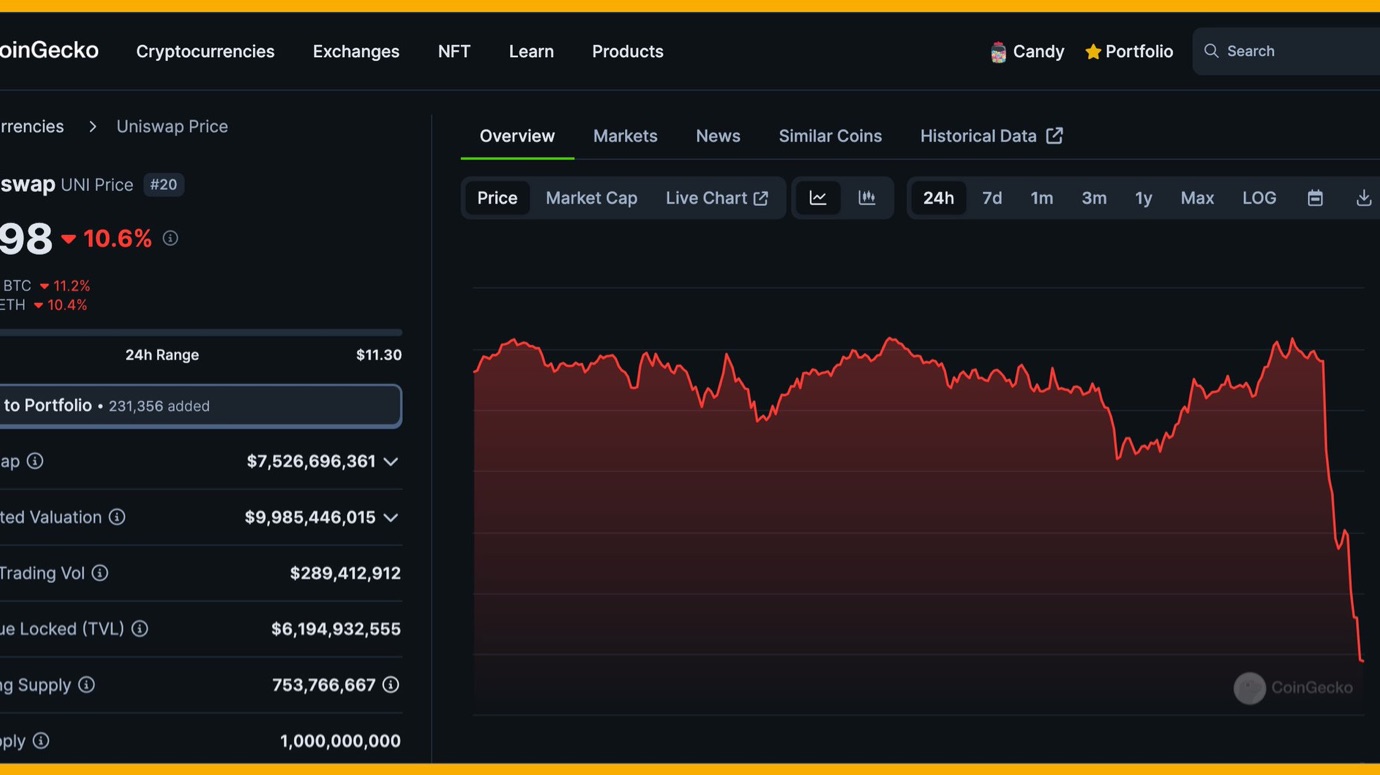Switch to the line chart view icon
The height and width of the screenshot is (775, 1380).
point(818,198)
